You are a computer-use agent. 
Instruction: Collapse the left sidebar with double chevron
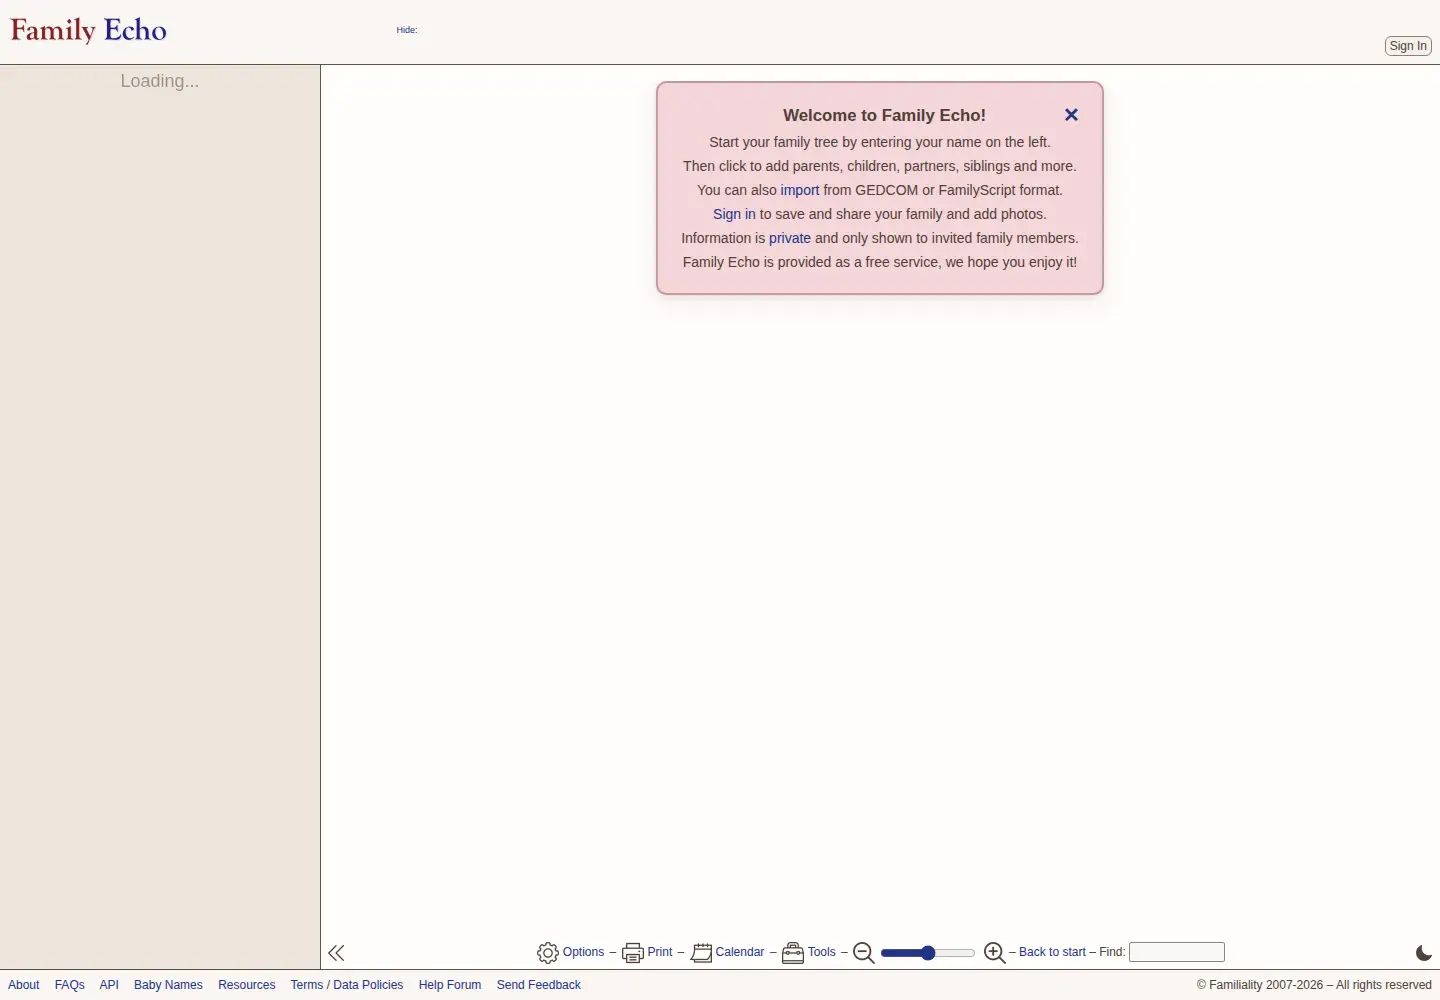tap(336, 953)
